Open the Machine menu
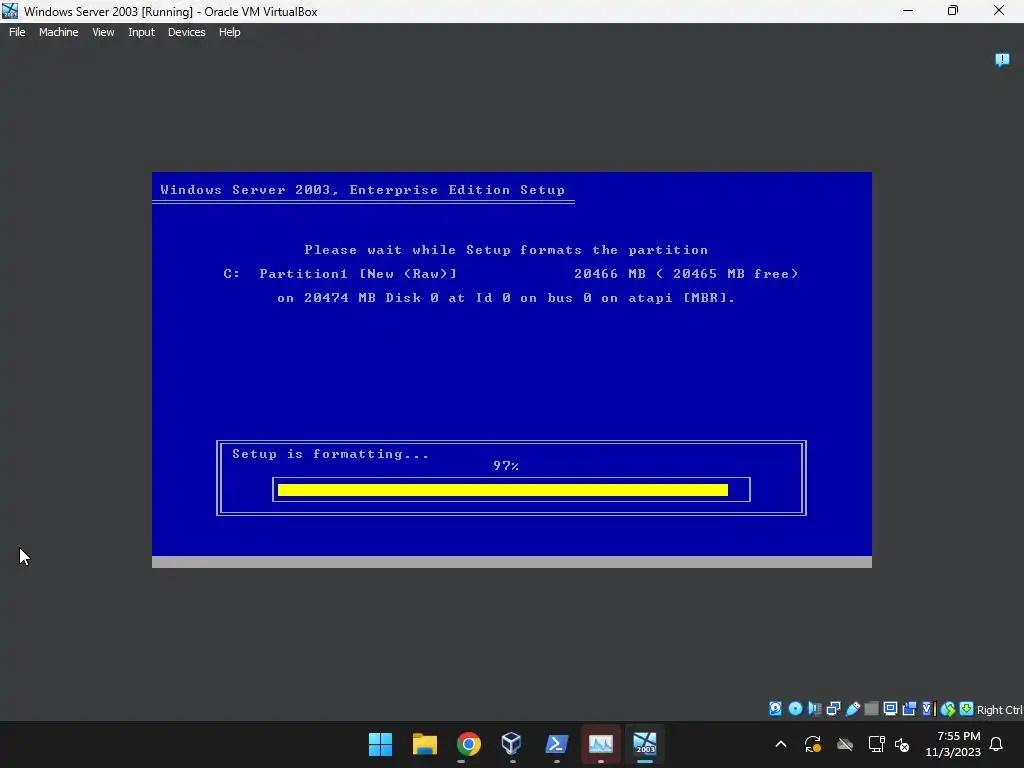Image resolution: width=1024 pixels, height=768 pixels. tap(59, 32)
